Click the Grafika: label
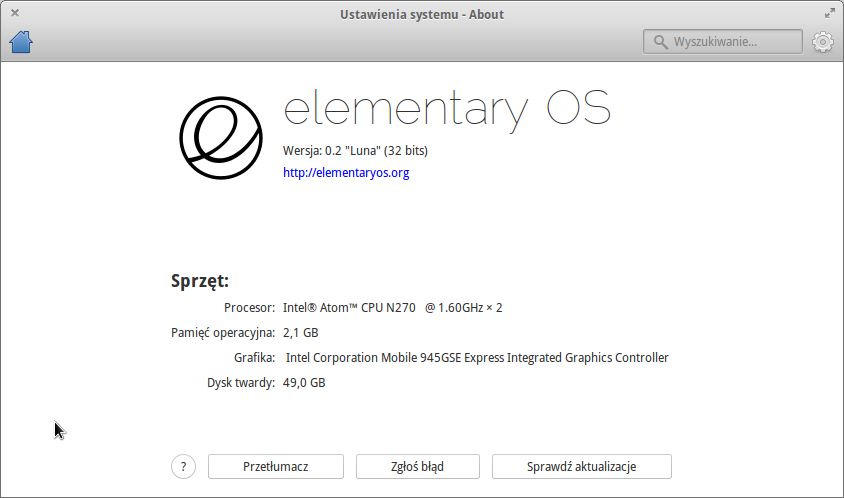844x498 pixels. click(254, 357)
